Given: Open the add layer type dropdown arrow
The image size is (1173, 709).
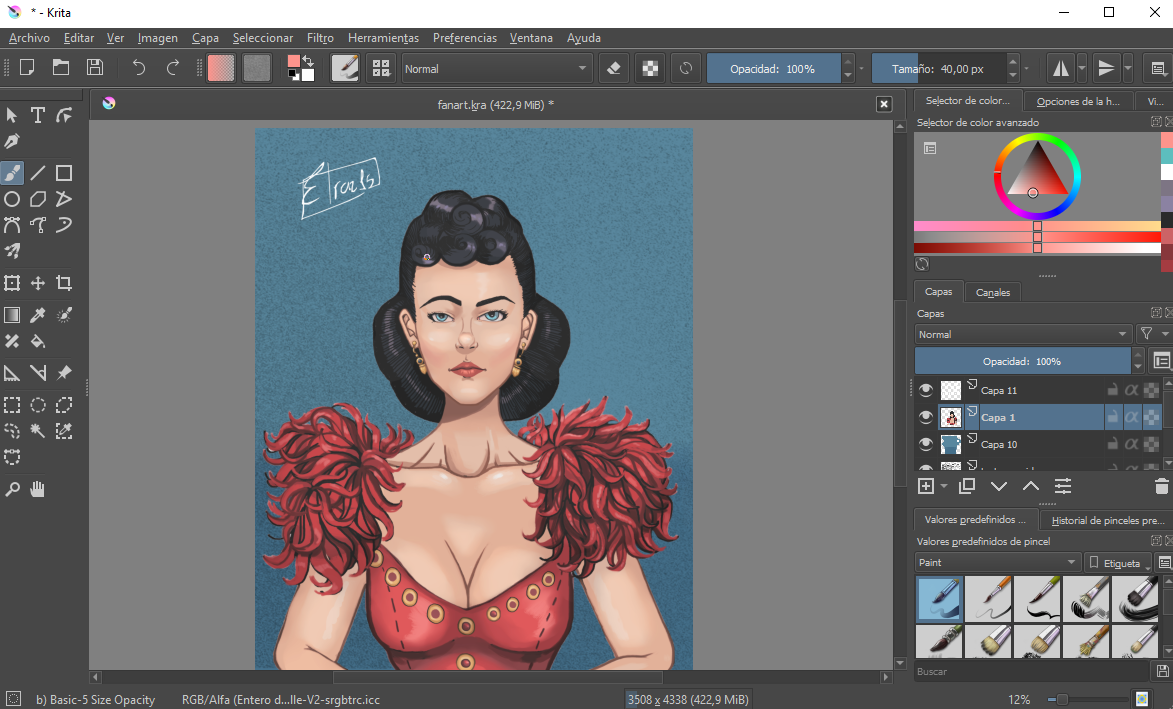Looking at the screenshot, I should (x=943, y=487).
